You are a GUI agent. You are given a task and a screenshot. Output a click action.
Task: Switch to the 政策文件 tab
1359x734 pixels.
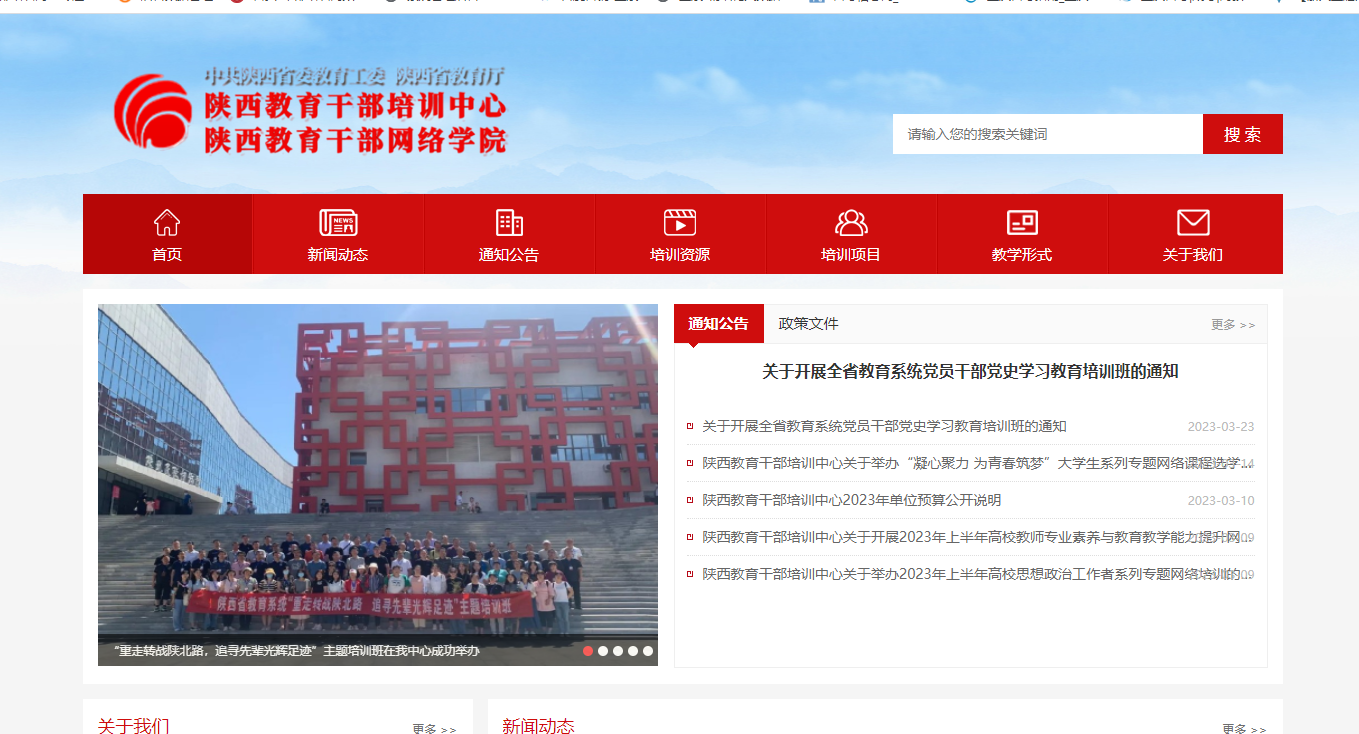(810, 323)
